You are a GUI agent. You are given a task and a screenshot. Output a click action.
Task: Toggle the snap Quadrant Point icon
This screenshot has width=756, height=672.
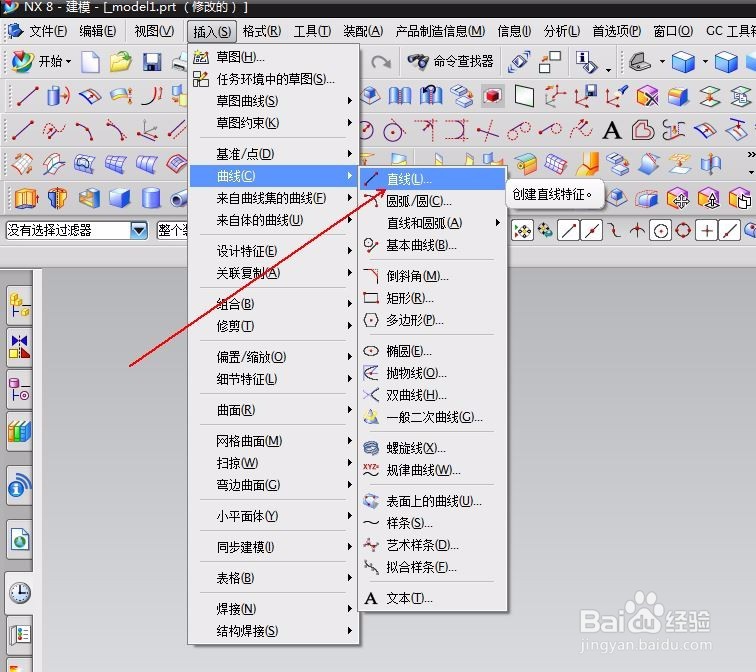pos(683,231)
